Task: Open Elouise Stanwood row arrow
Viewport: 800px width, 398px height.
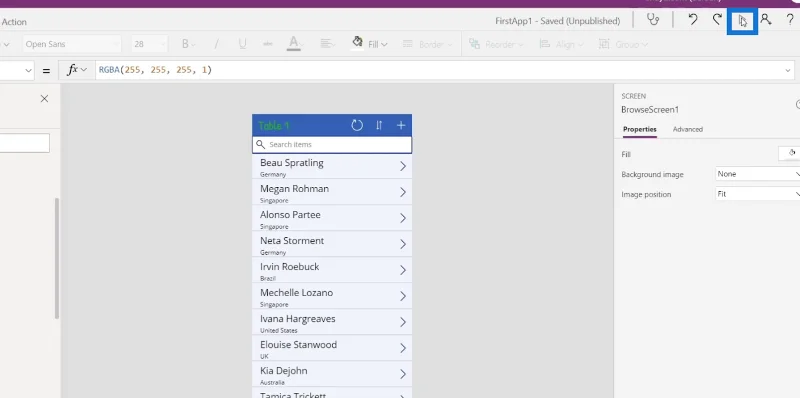Action: [x=403, y=349]
